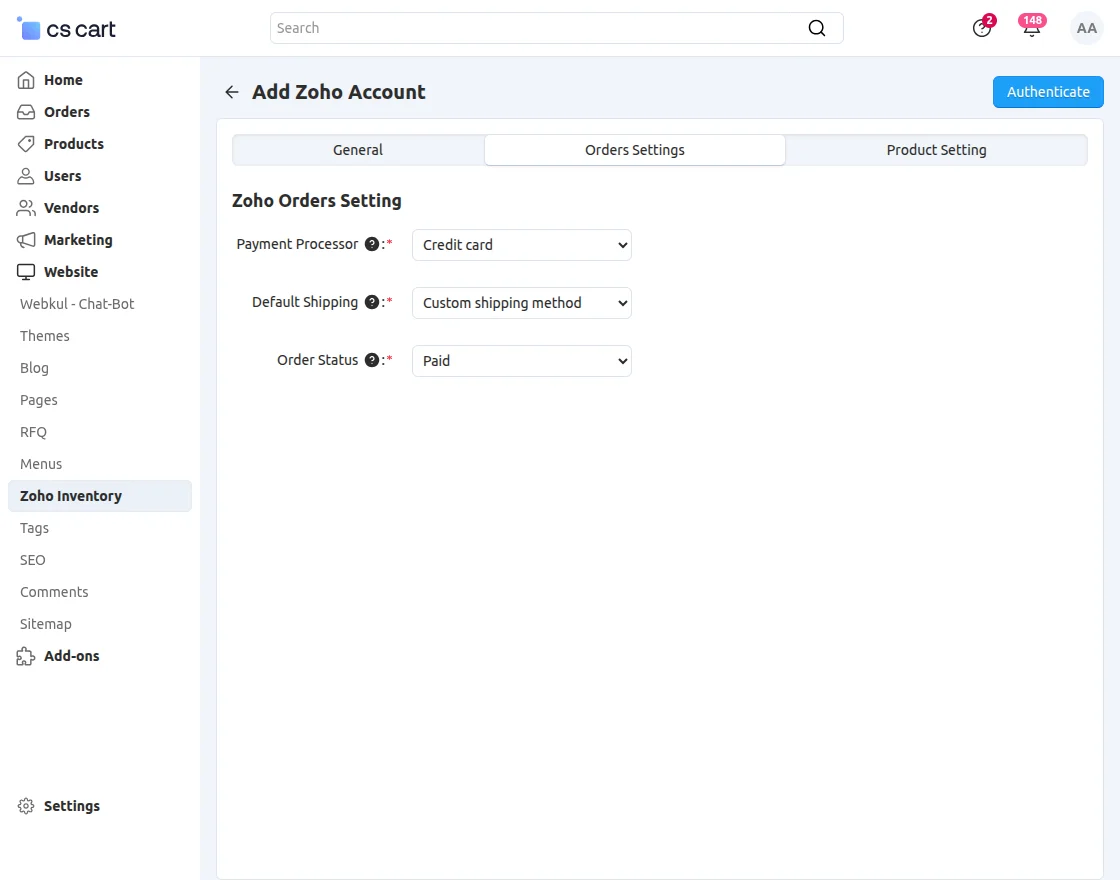Image resolution: width=1120 pixels, height=880 pixels.
Task: Click the cs cart logo
Action: [65, 28]
